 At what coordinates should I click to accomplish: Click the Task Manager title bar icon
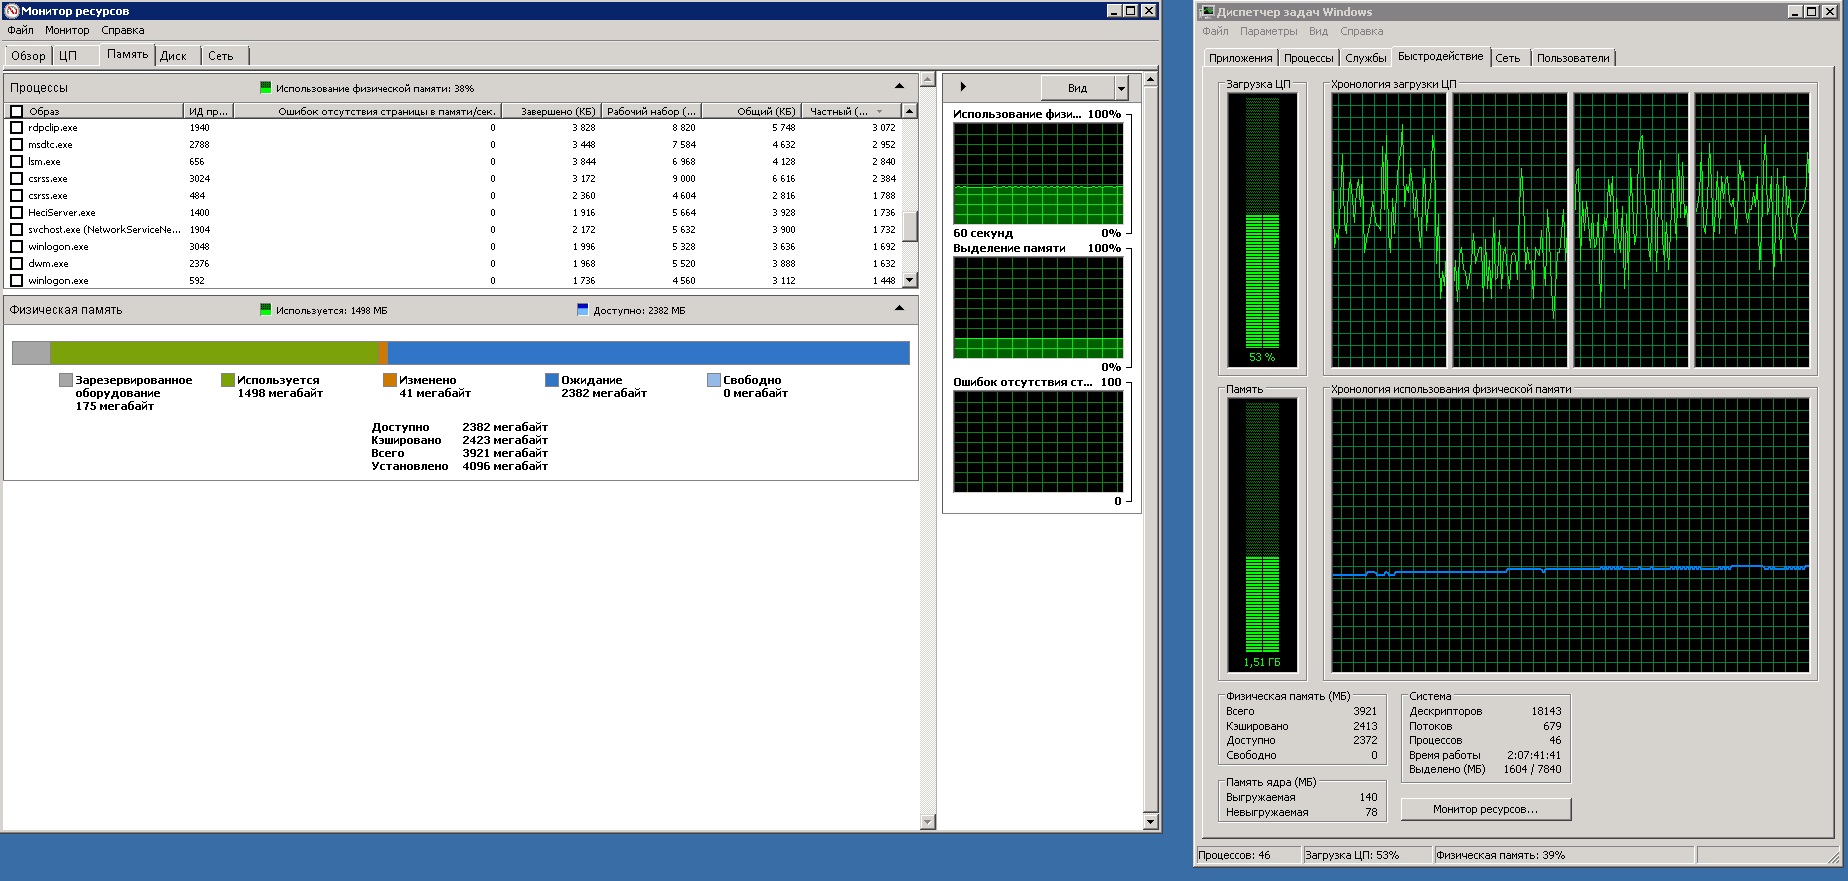(x=1207, y=12)
